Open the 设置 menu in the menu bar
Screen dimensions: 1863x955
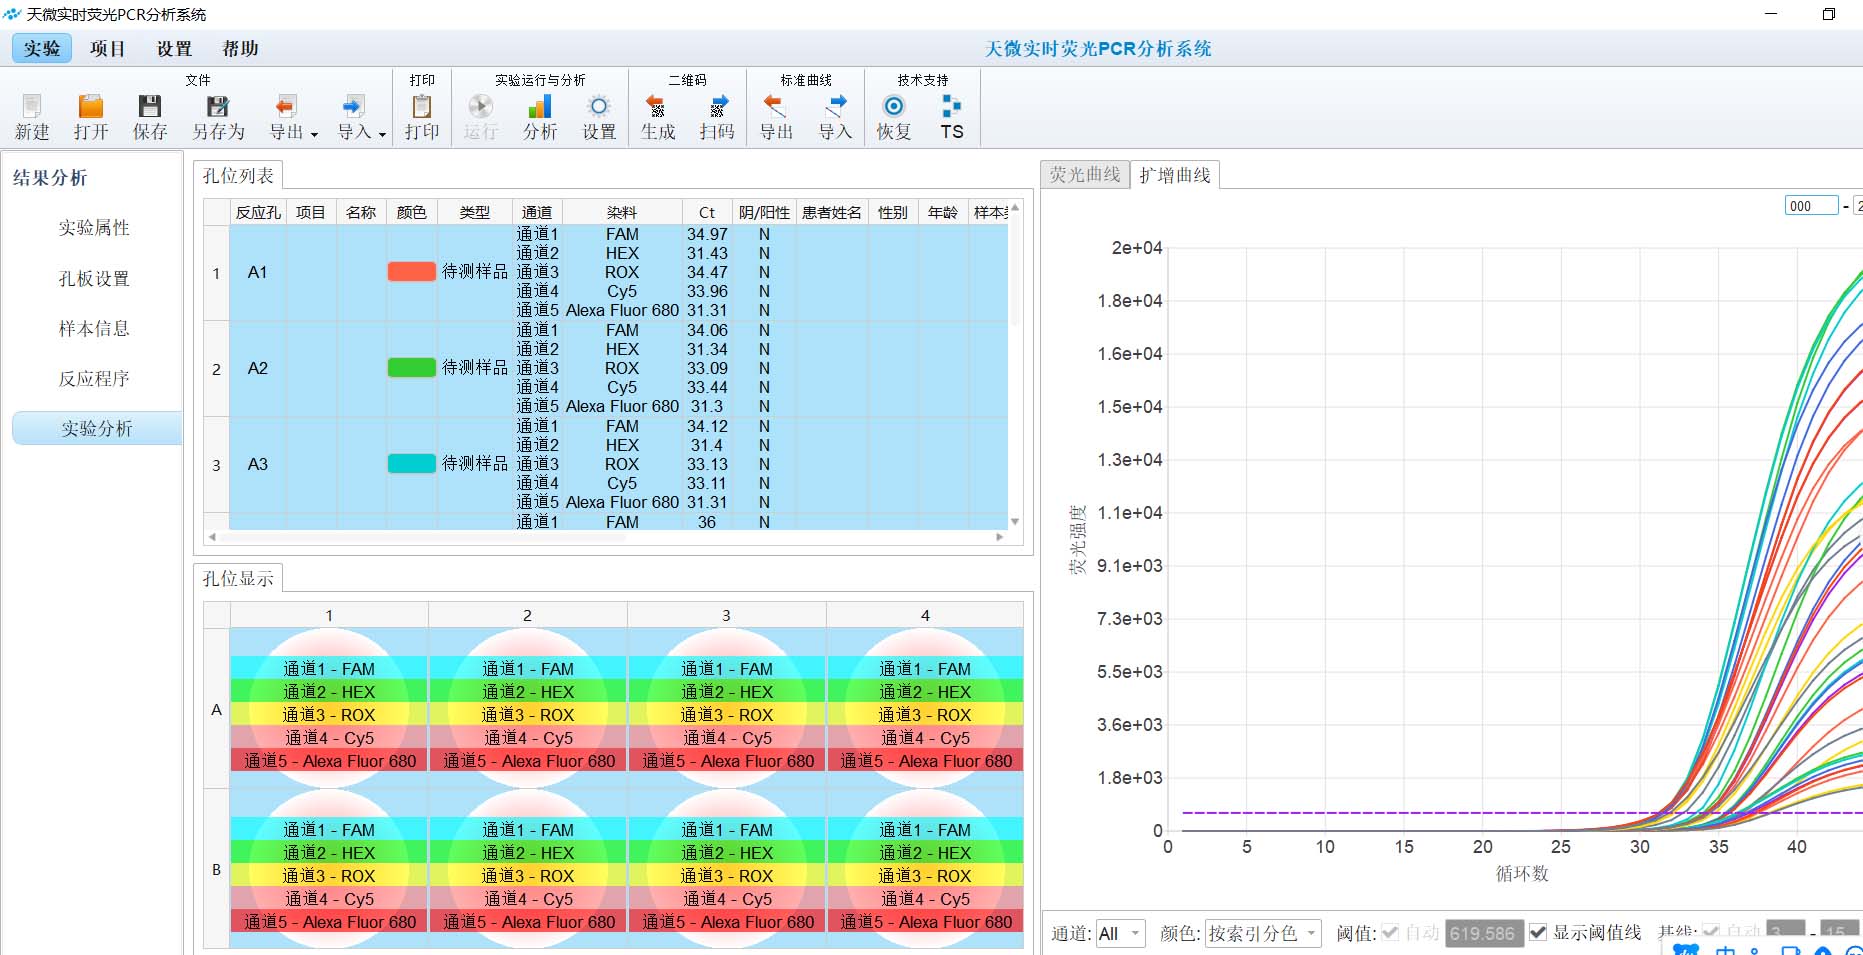174,48
